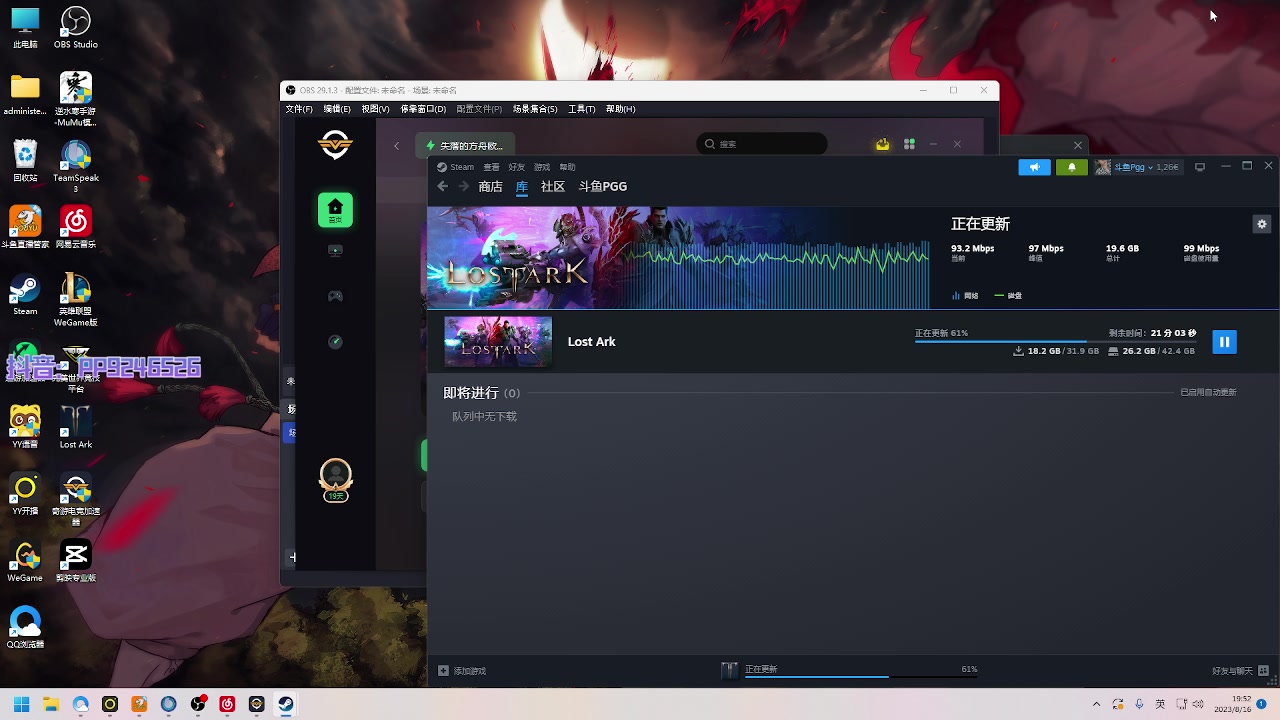Click the monitor icon in accelerator sidebar
This screenshot has width=1280, height=720.
tap(336, 252)
